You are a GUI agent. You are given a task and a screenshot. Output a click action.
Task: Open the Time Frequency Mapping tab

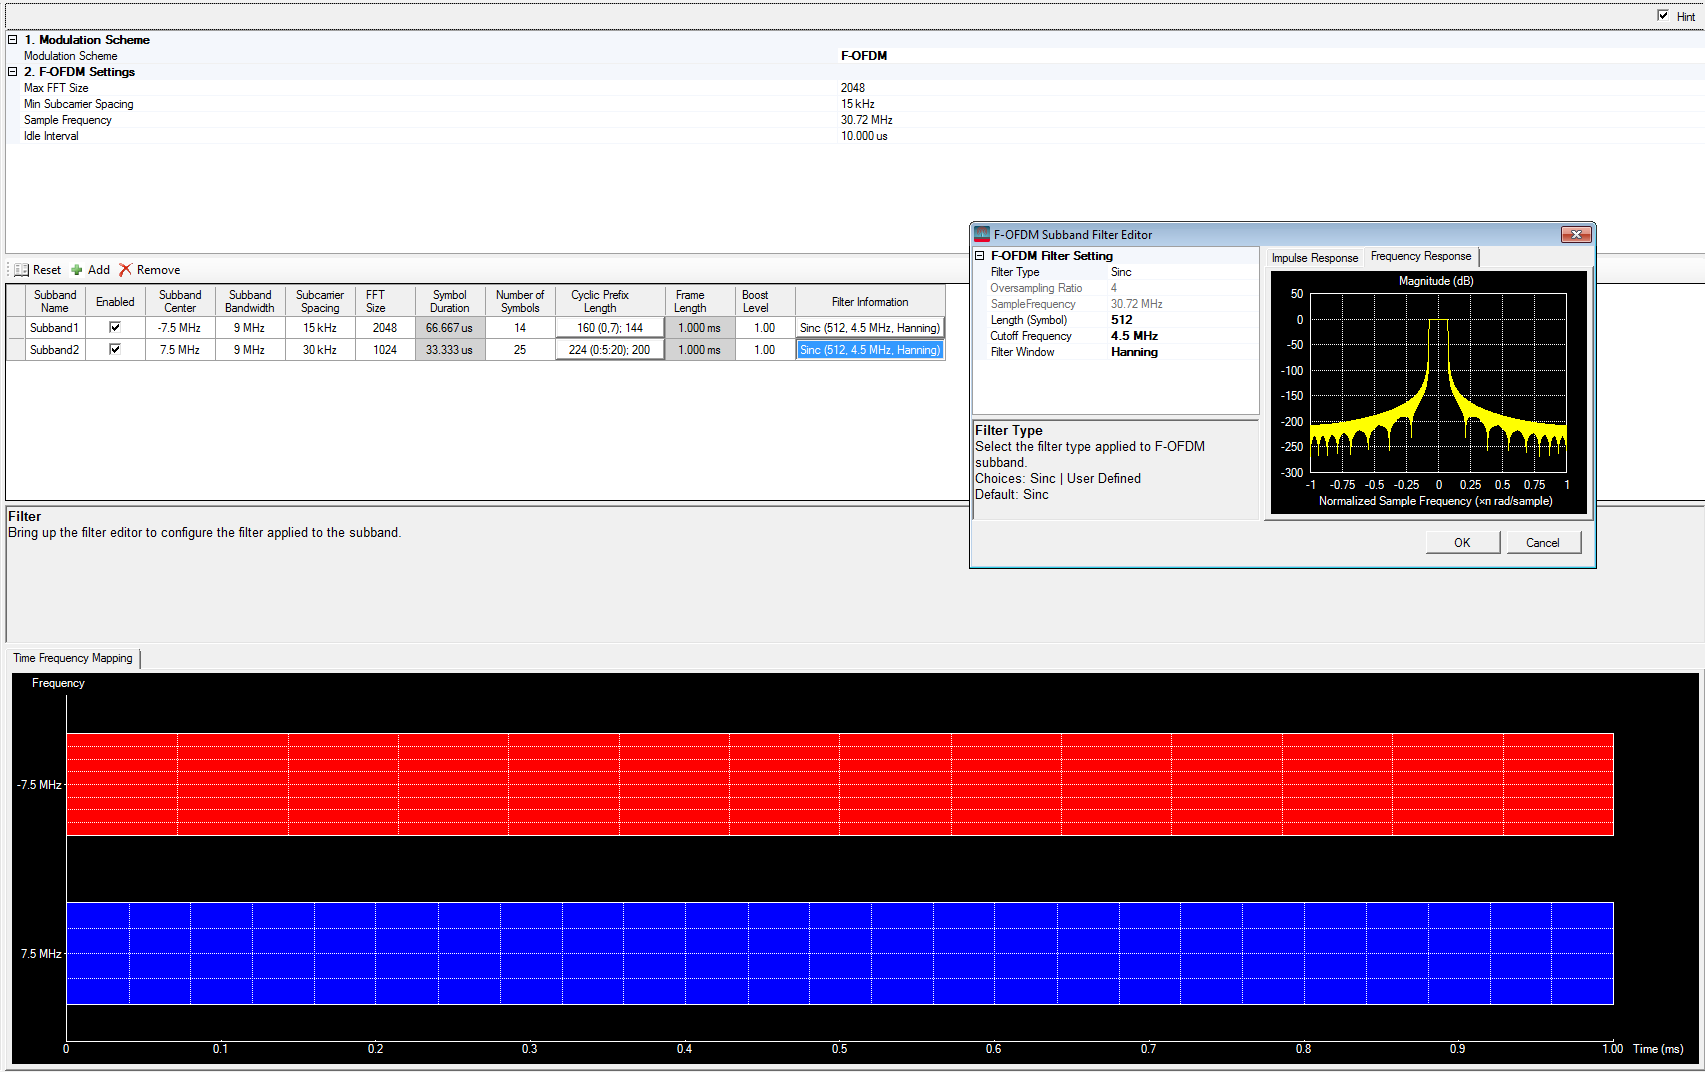point(72,658)
